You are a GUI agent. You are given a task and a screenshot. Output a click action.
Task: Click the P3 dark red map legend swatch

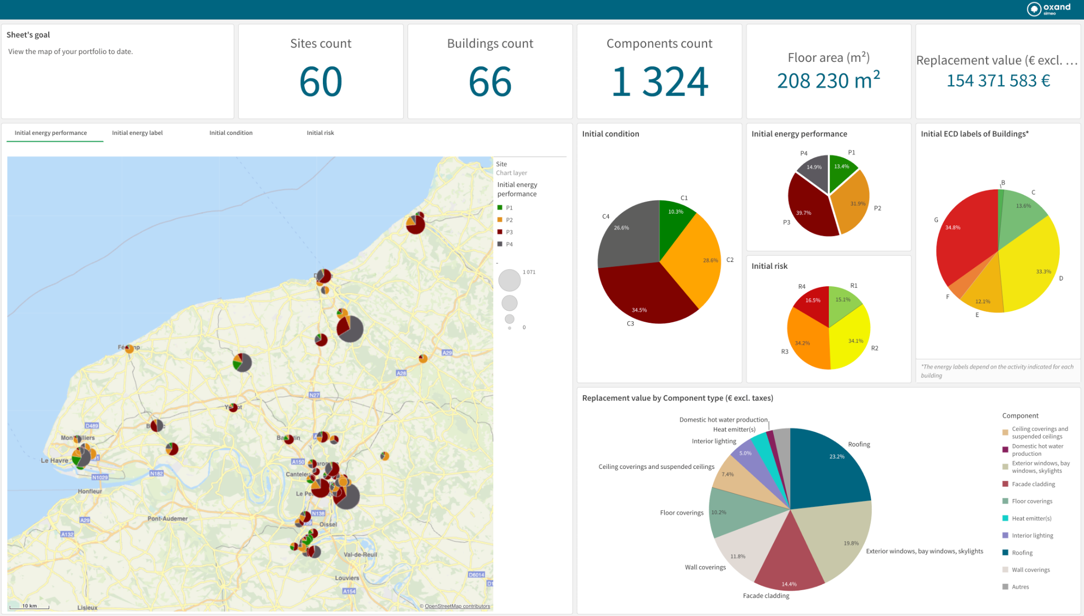tap(500, 232)
